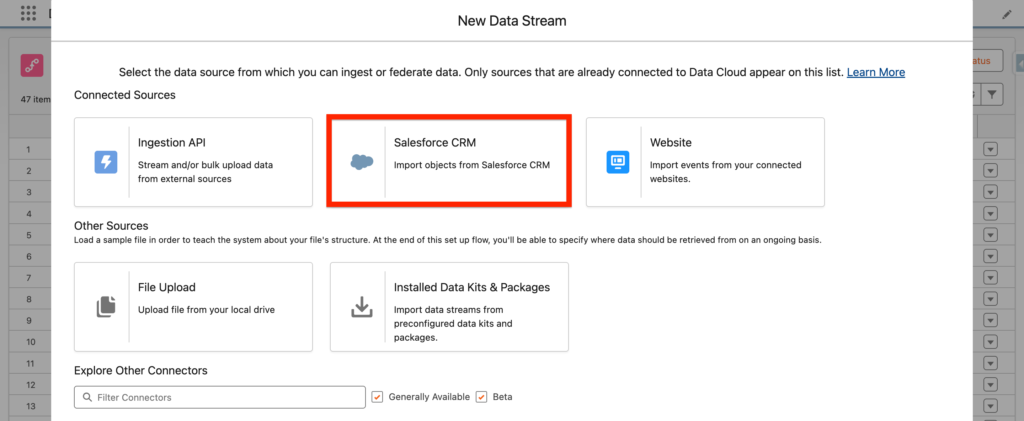Click the Installed Data Kits download icon
The height and width of the screenshot is (421, 1024).
pos(361,307)
